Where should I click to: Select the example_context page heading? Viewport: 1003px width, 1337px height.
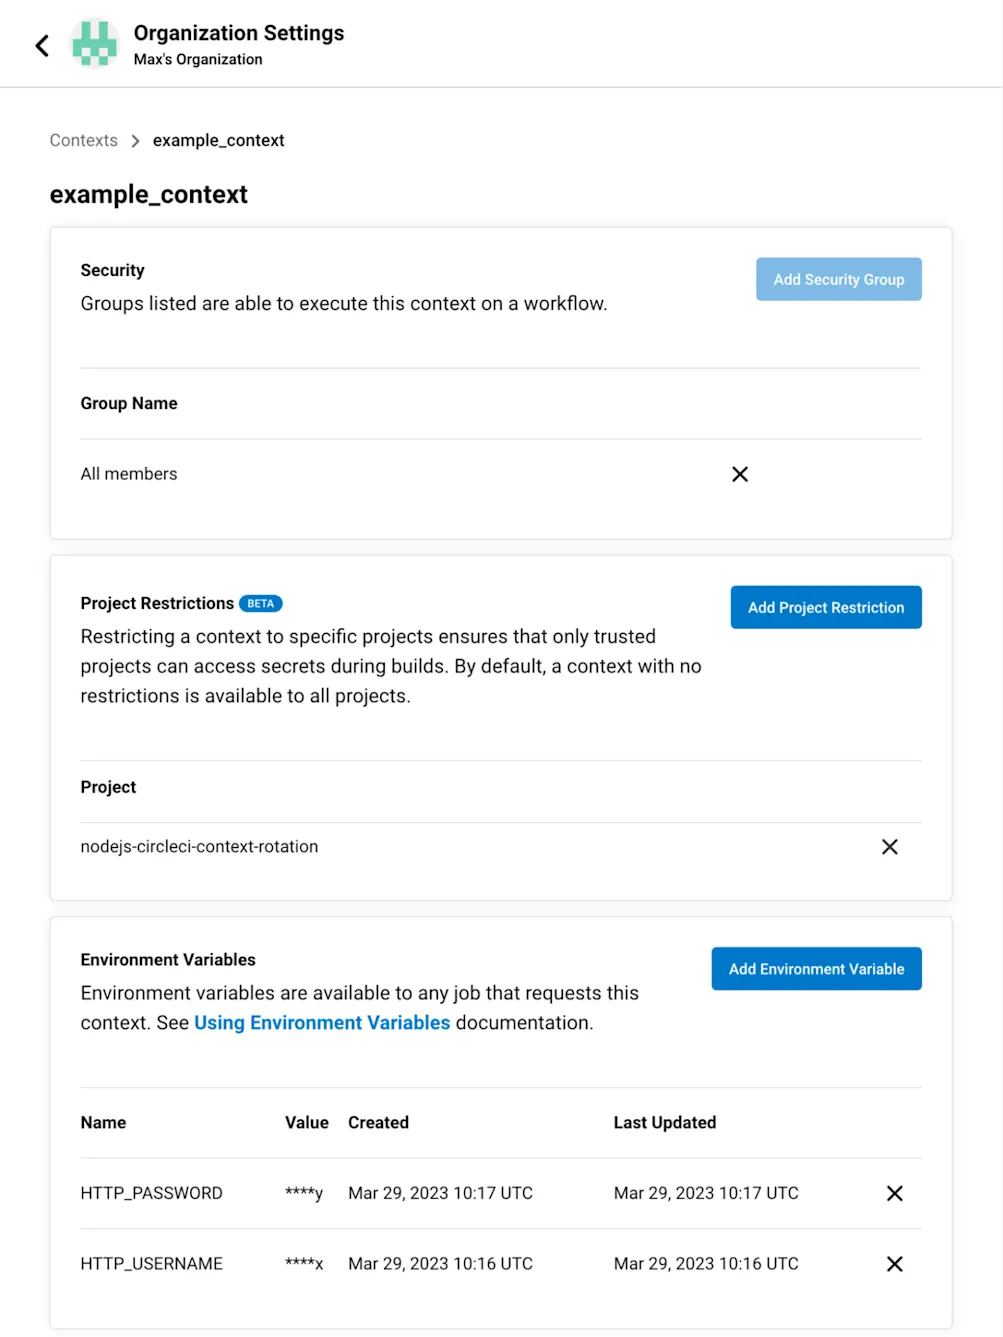[148, 194]
